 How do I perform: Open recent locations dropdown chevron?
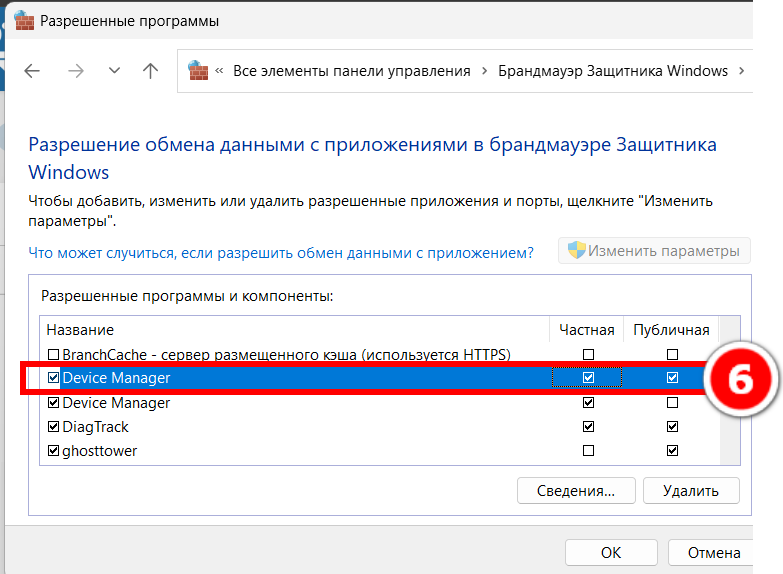point(114,70)
